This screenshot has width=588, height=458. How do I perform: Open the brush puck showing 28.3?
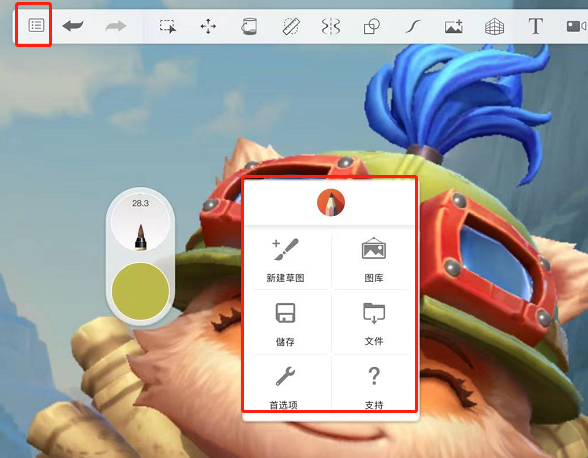tap(140, 223)
